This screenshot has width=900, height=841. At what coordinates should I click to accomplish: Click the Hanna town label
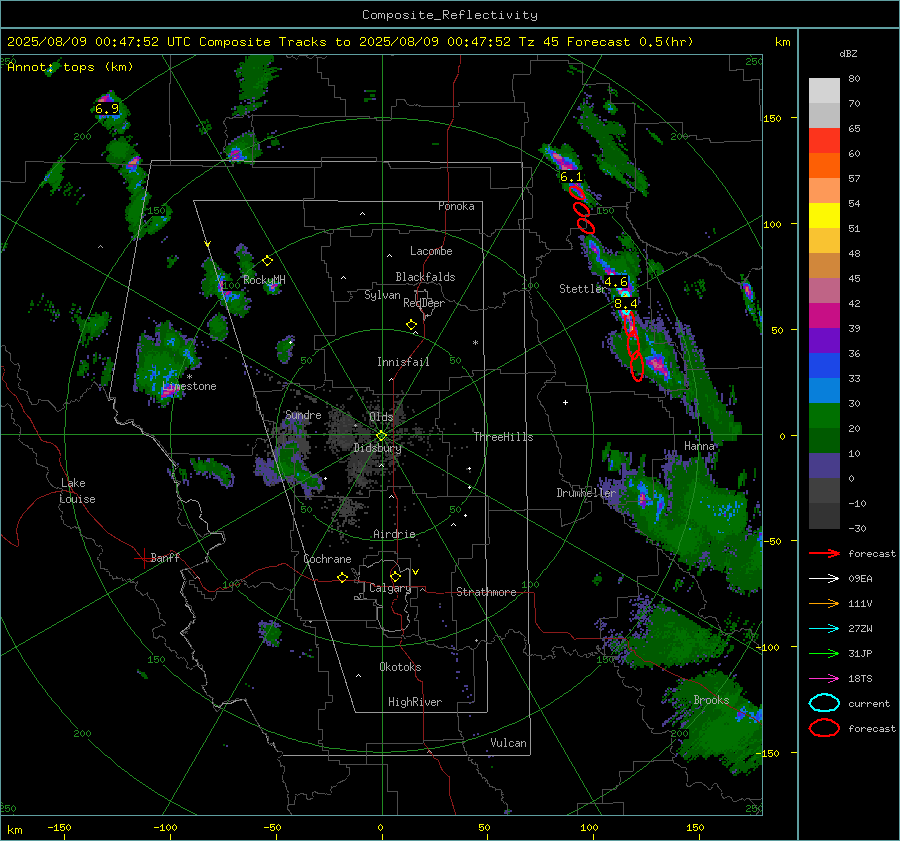(699, 446)
